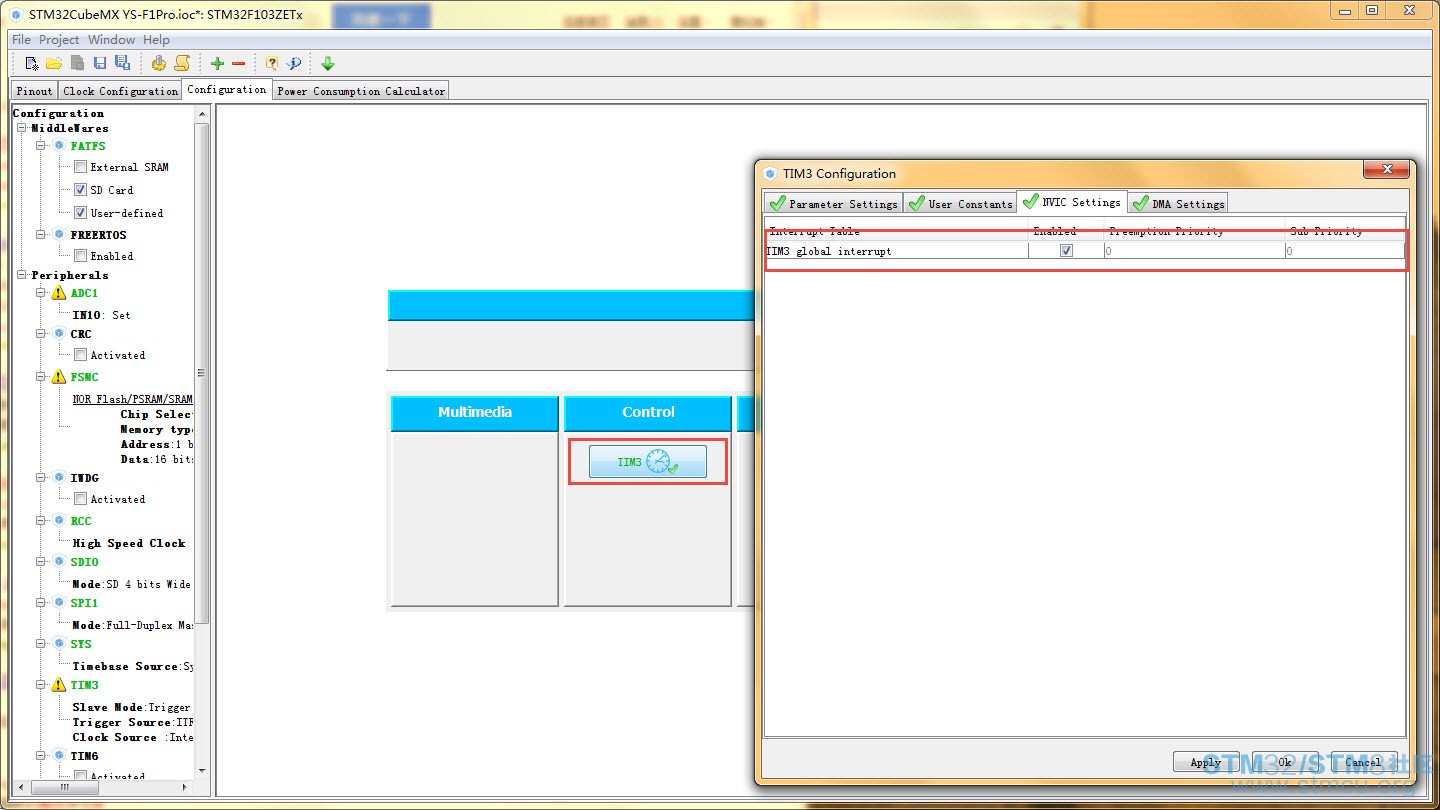This screenshot has height=810, width=1440.
Task: Click the red minus toolbar icon
Action: pyautogui.click(x=238, y=63)
